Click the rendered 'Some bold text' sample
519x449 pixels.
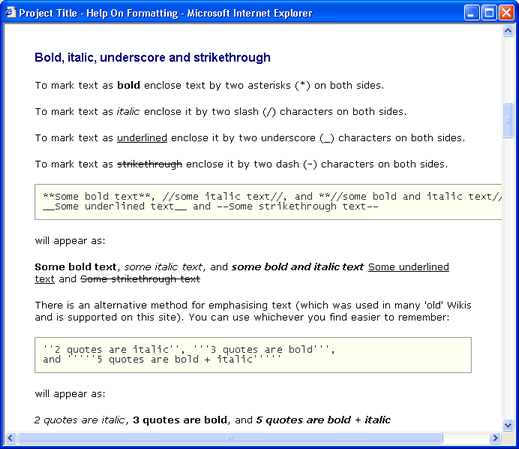click(x=76, y=267)
